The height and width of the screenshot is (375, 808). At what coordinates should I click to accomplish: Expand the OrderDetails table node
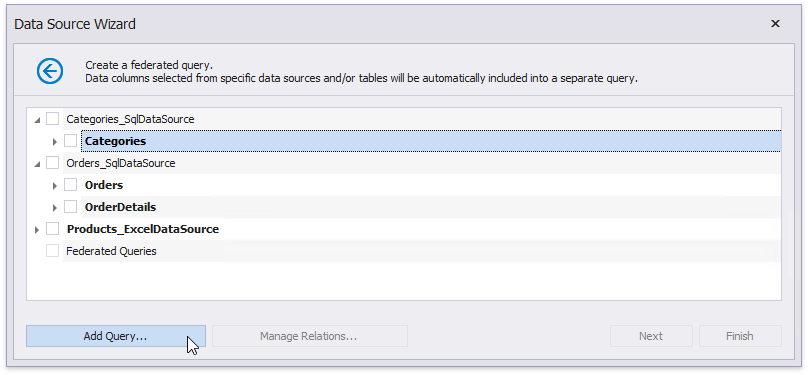click(x=55, y=208)
